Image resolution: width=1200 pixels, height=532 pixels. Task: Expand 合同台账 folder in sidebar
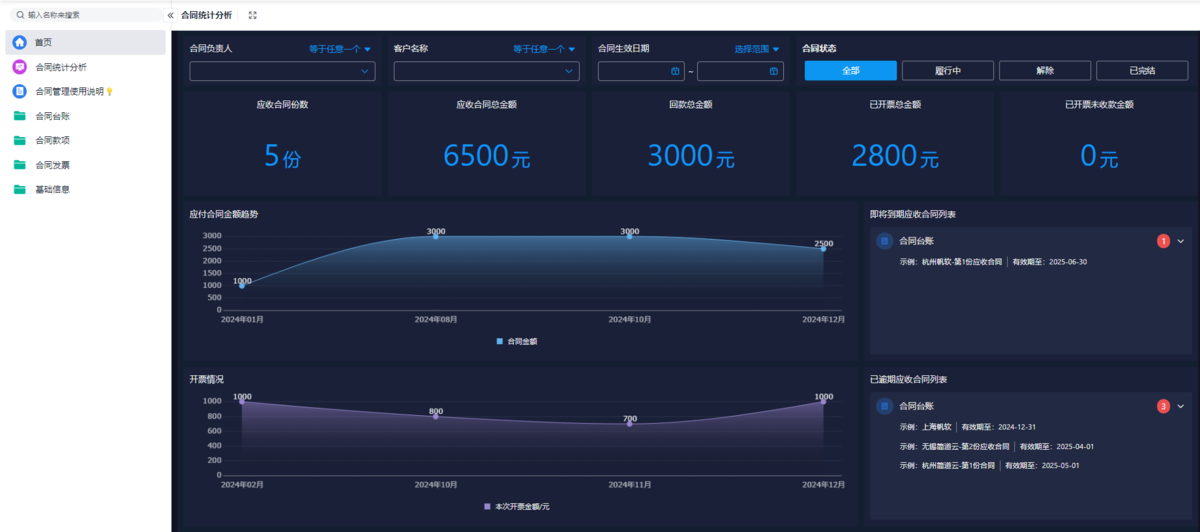[x=85, y=116]
